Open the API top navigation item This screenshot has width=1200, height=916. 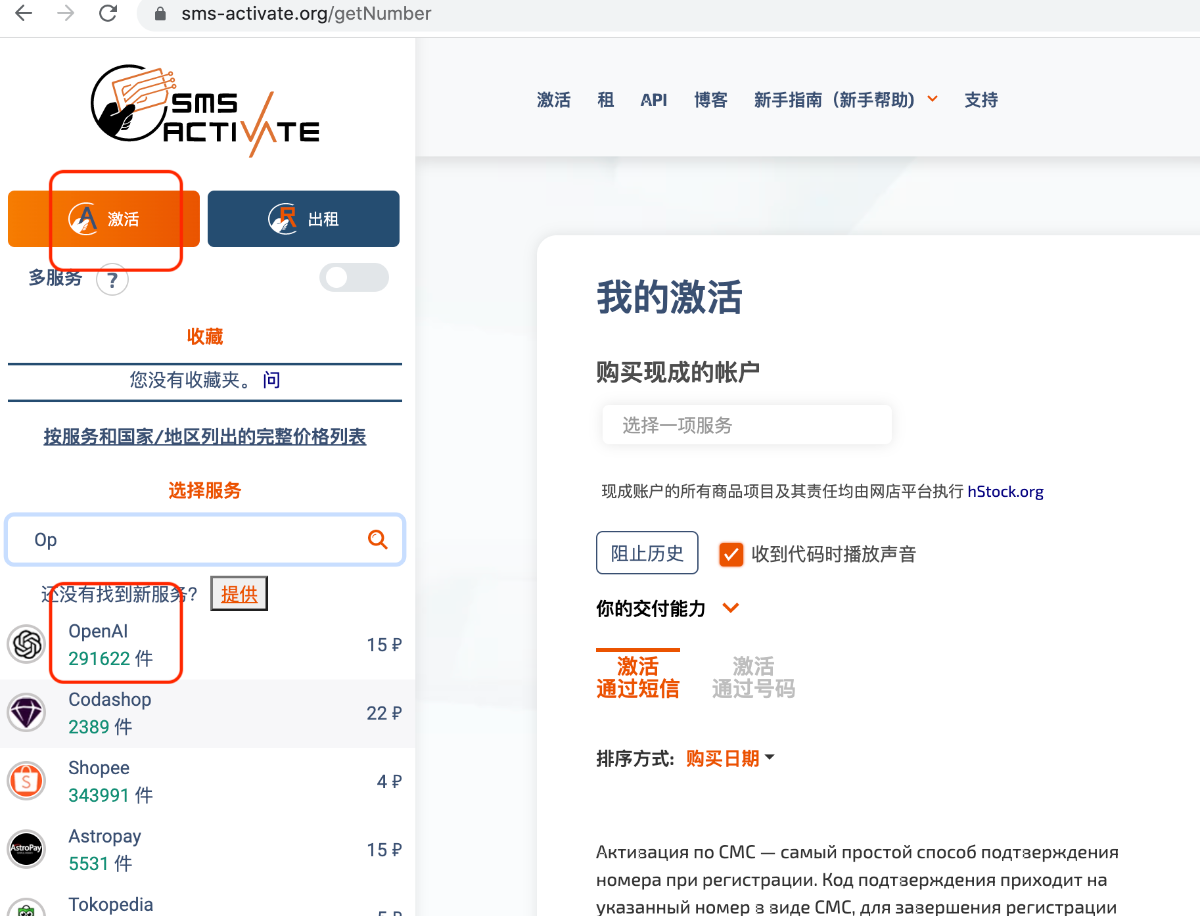tap(654, 100)
